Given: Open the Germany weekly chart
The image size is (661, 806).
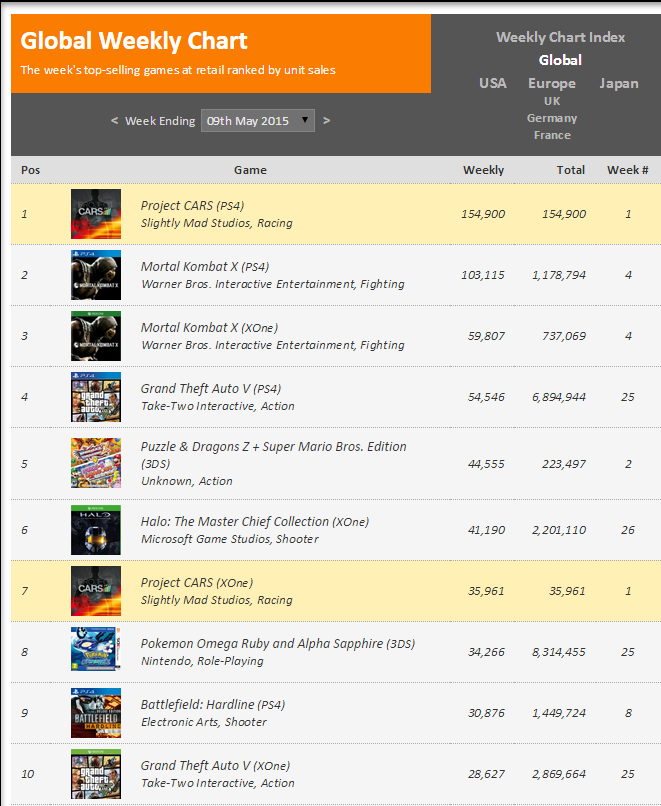Looking at the screenshot, I should (552, 118).
